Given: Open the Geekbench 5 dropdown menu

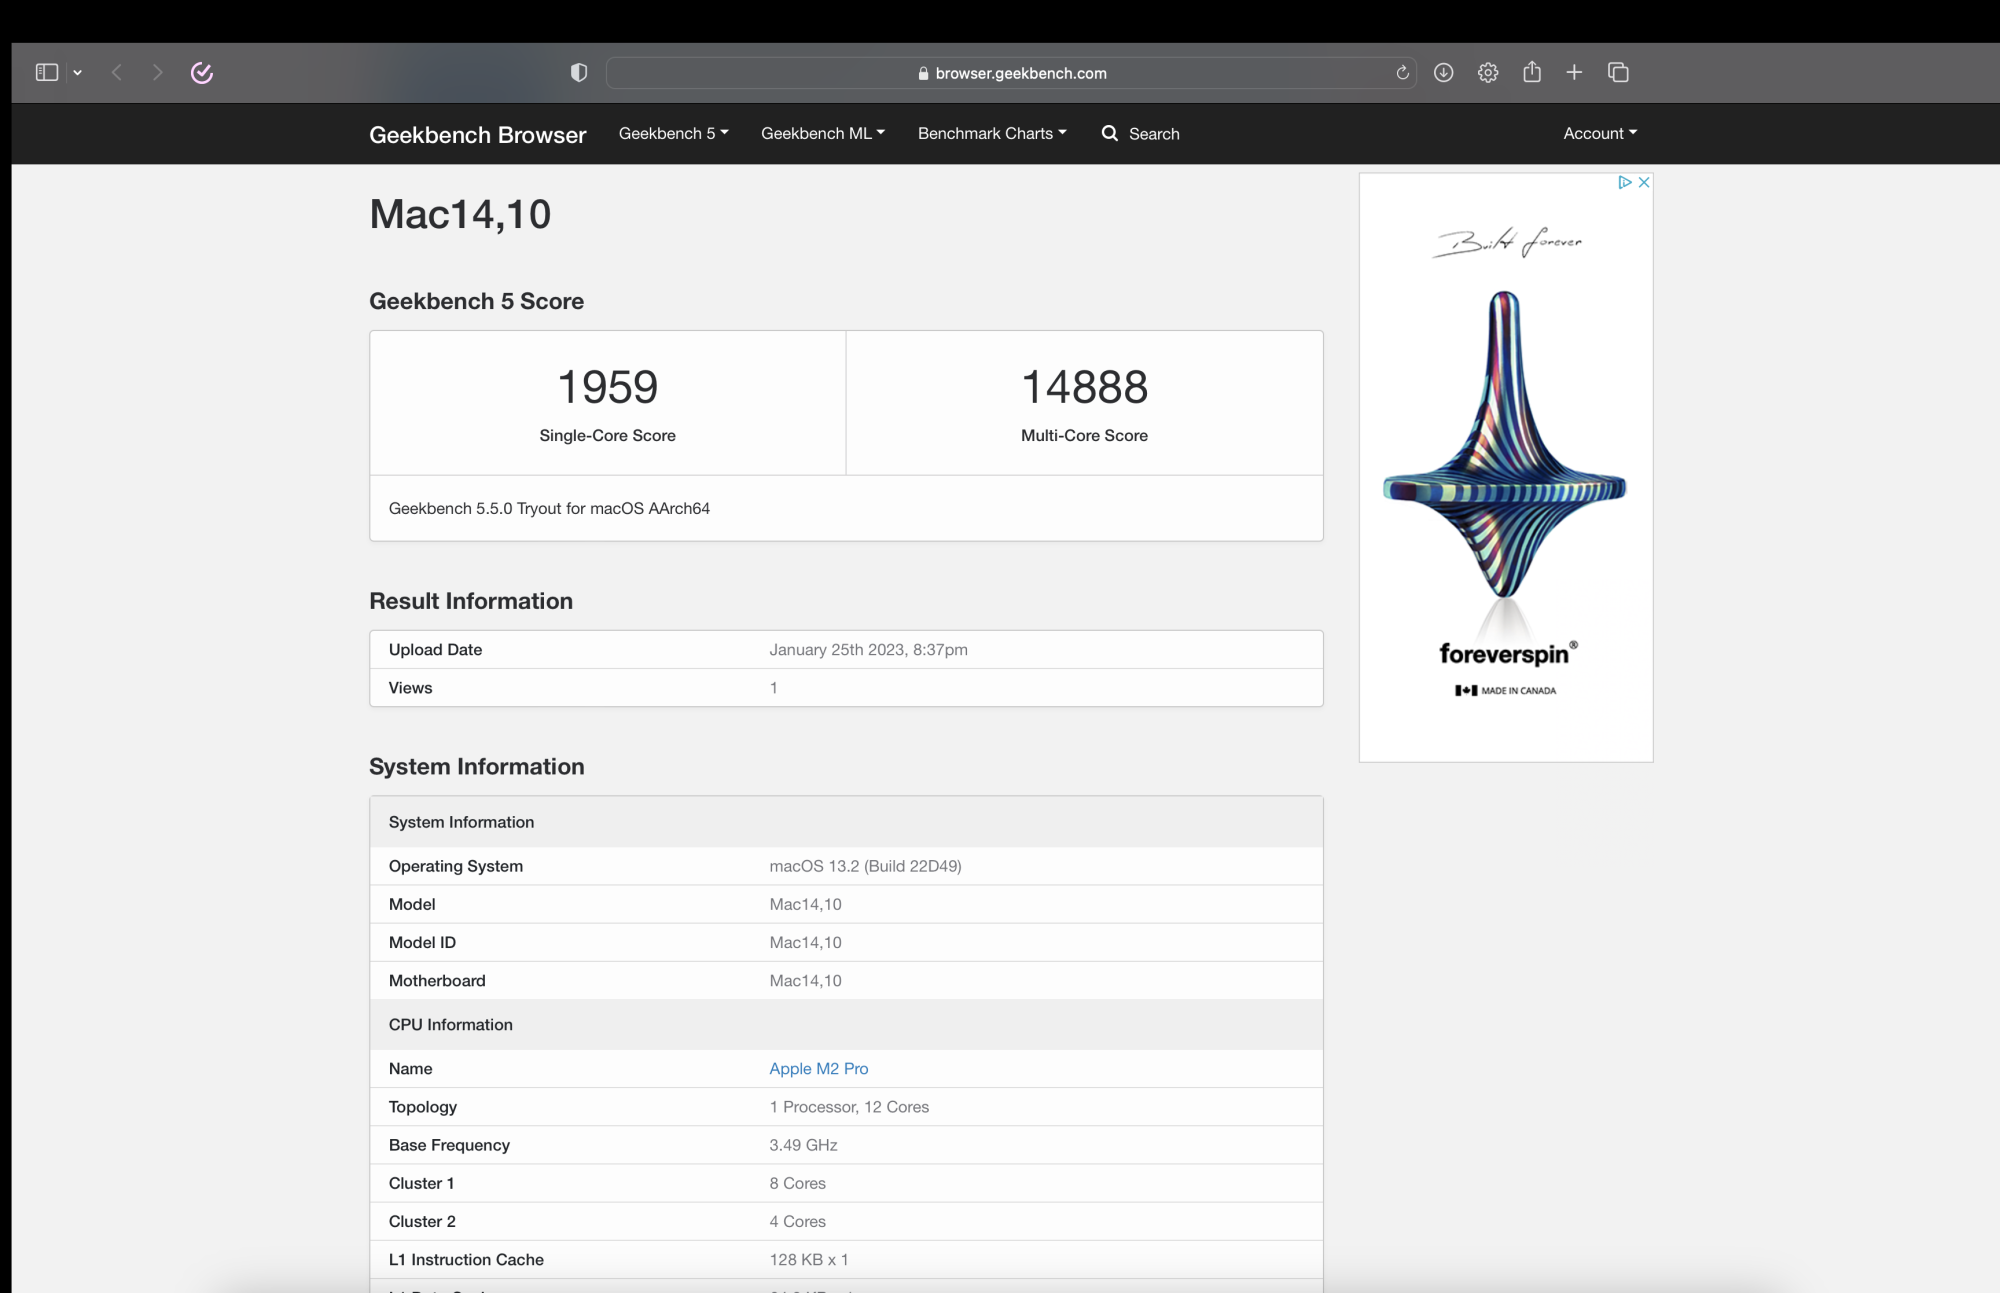Looking at the screenshot, I should (673, 133).
